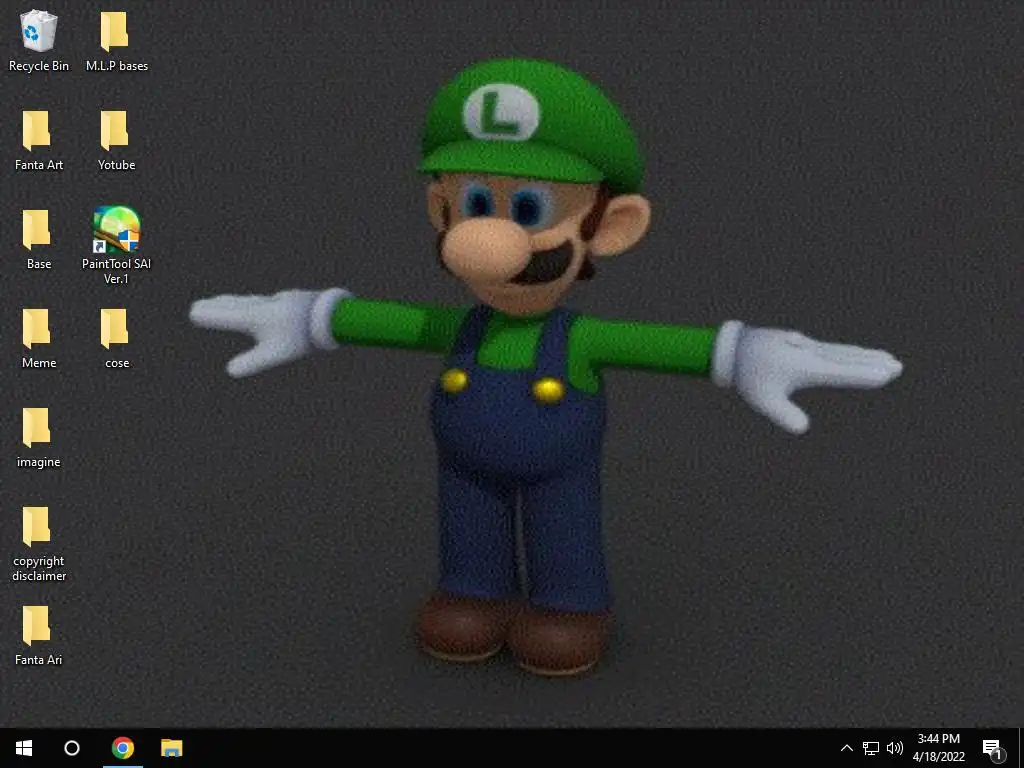
Task: Select the imagine folder icon
Action: tap(37, 428)
